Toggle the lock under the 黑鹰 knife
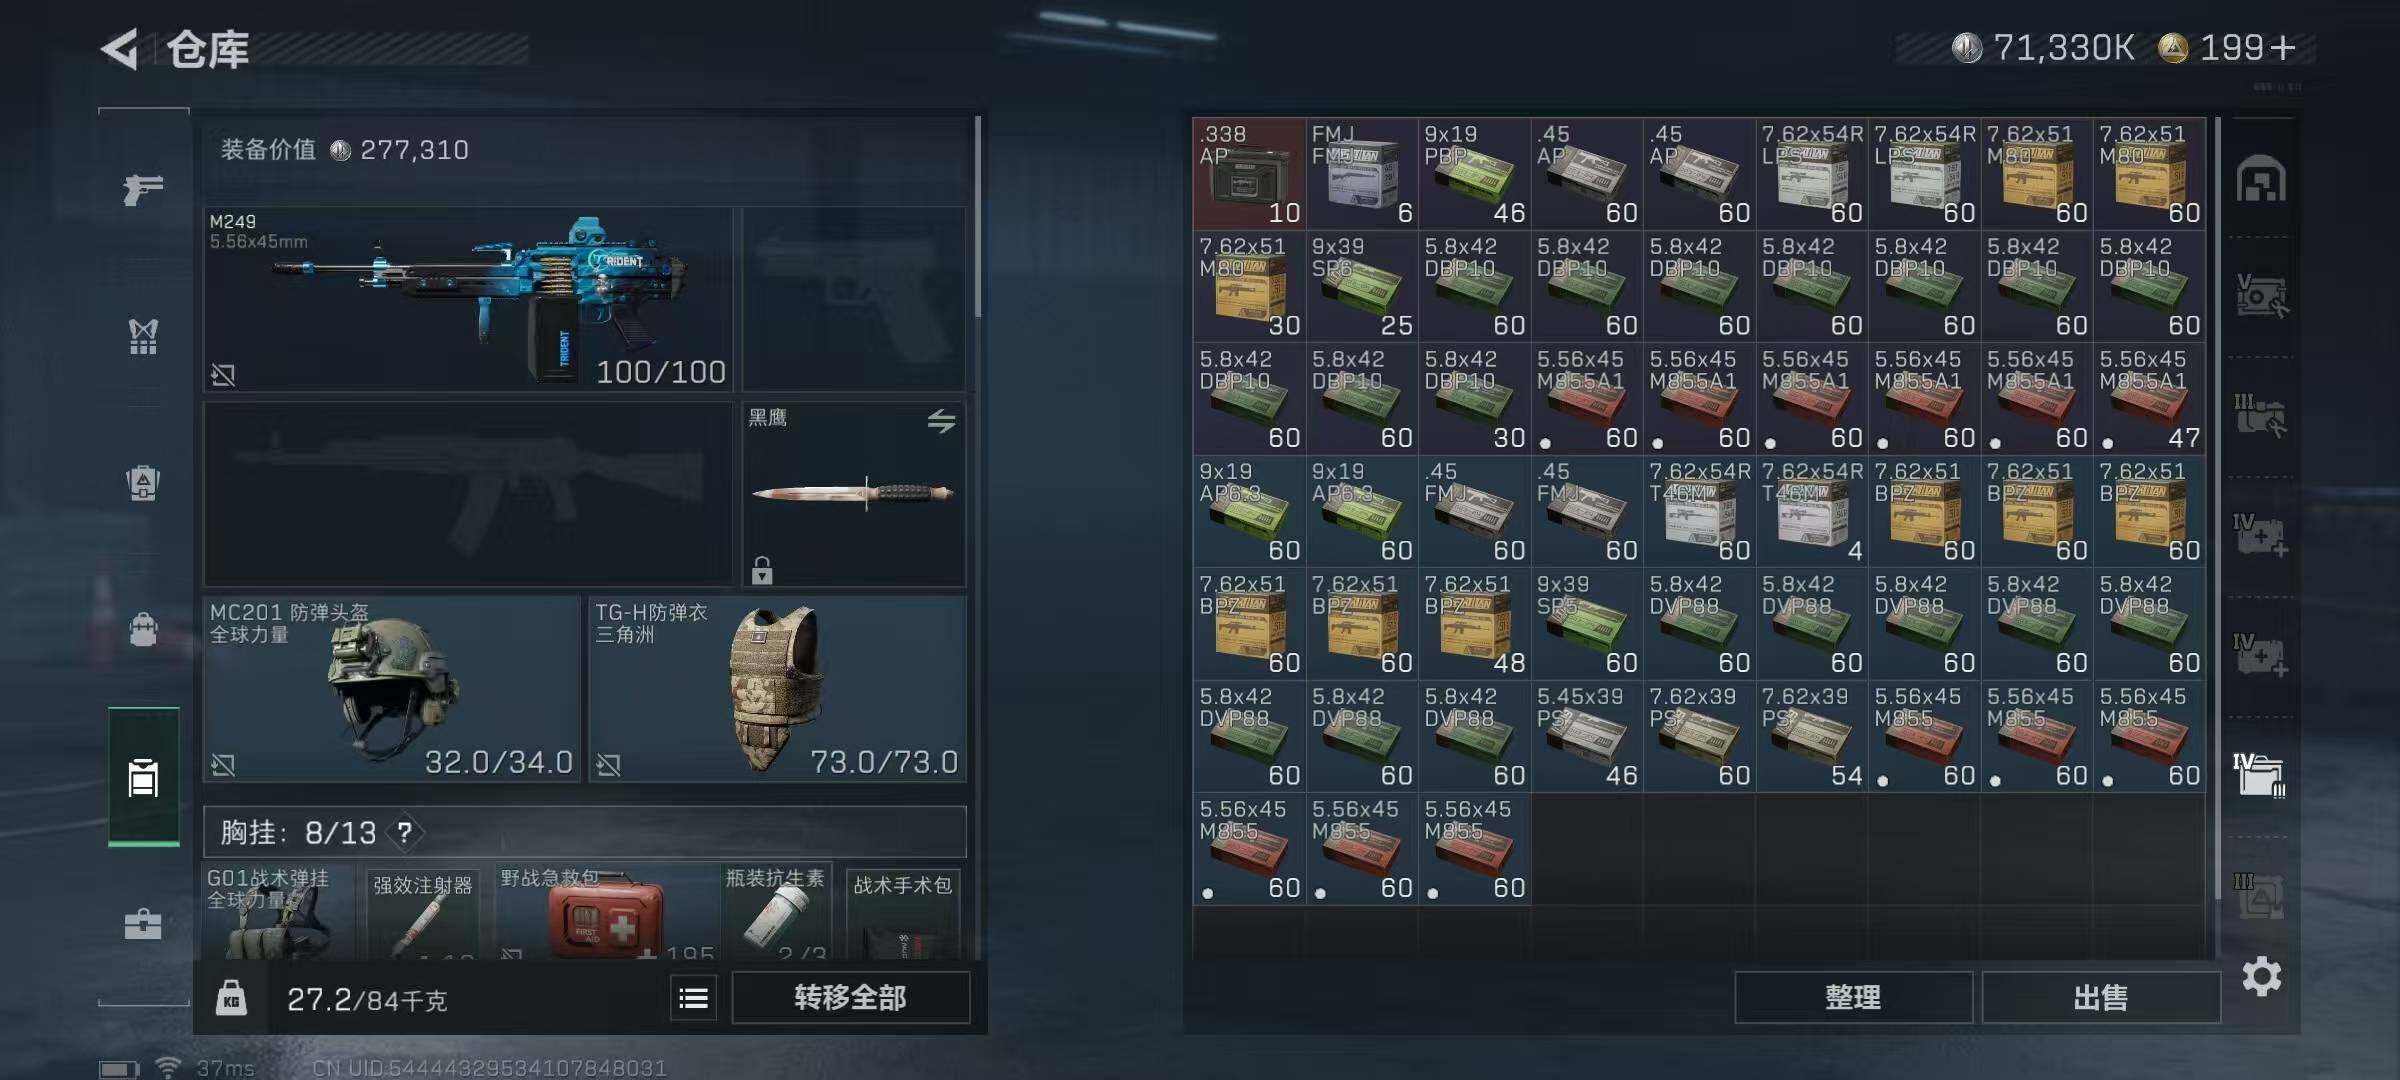 (x=762, y=570)
